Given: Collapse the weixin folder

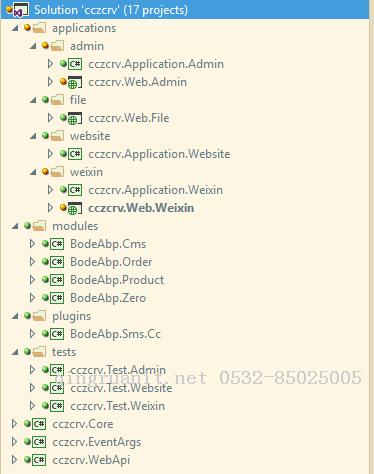Looking at the screenshot, I should tap(33, 172).
